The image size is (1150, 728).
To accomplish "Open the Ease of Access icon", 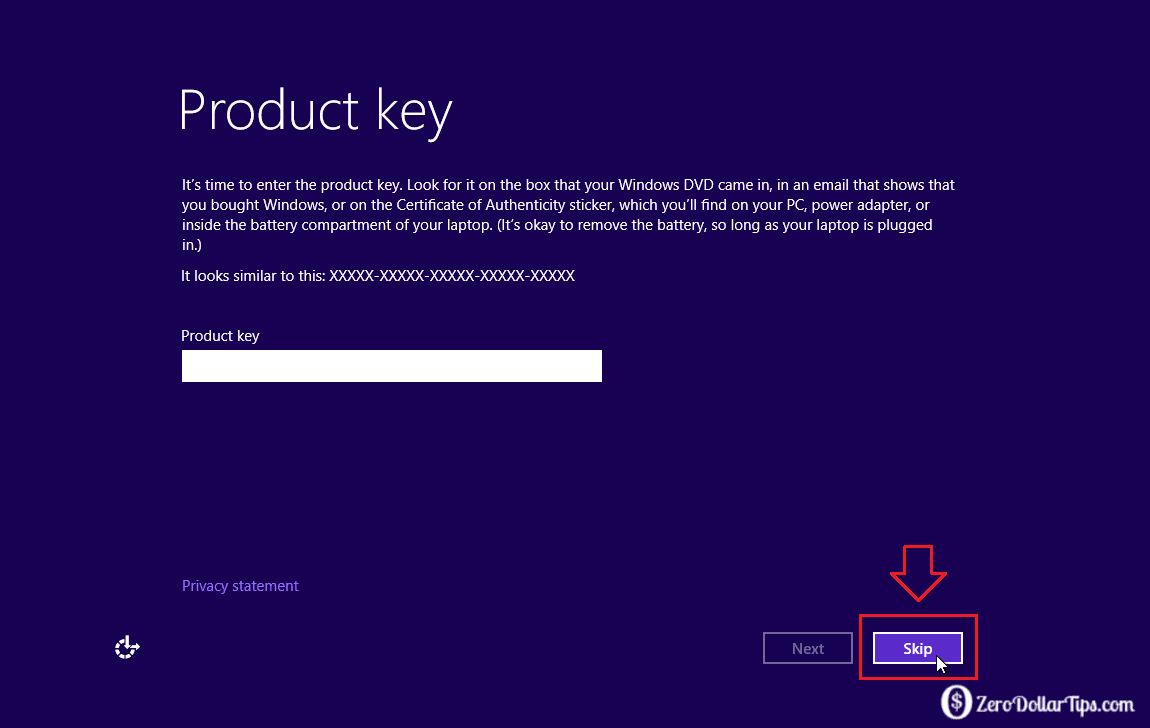I will [127, 649].
